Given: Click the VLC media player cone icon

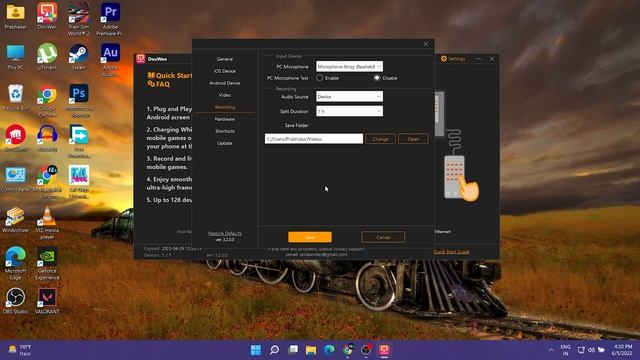Looking at the screenshot, I should [x=47, y=223].
